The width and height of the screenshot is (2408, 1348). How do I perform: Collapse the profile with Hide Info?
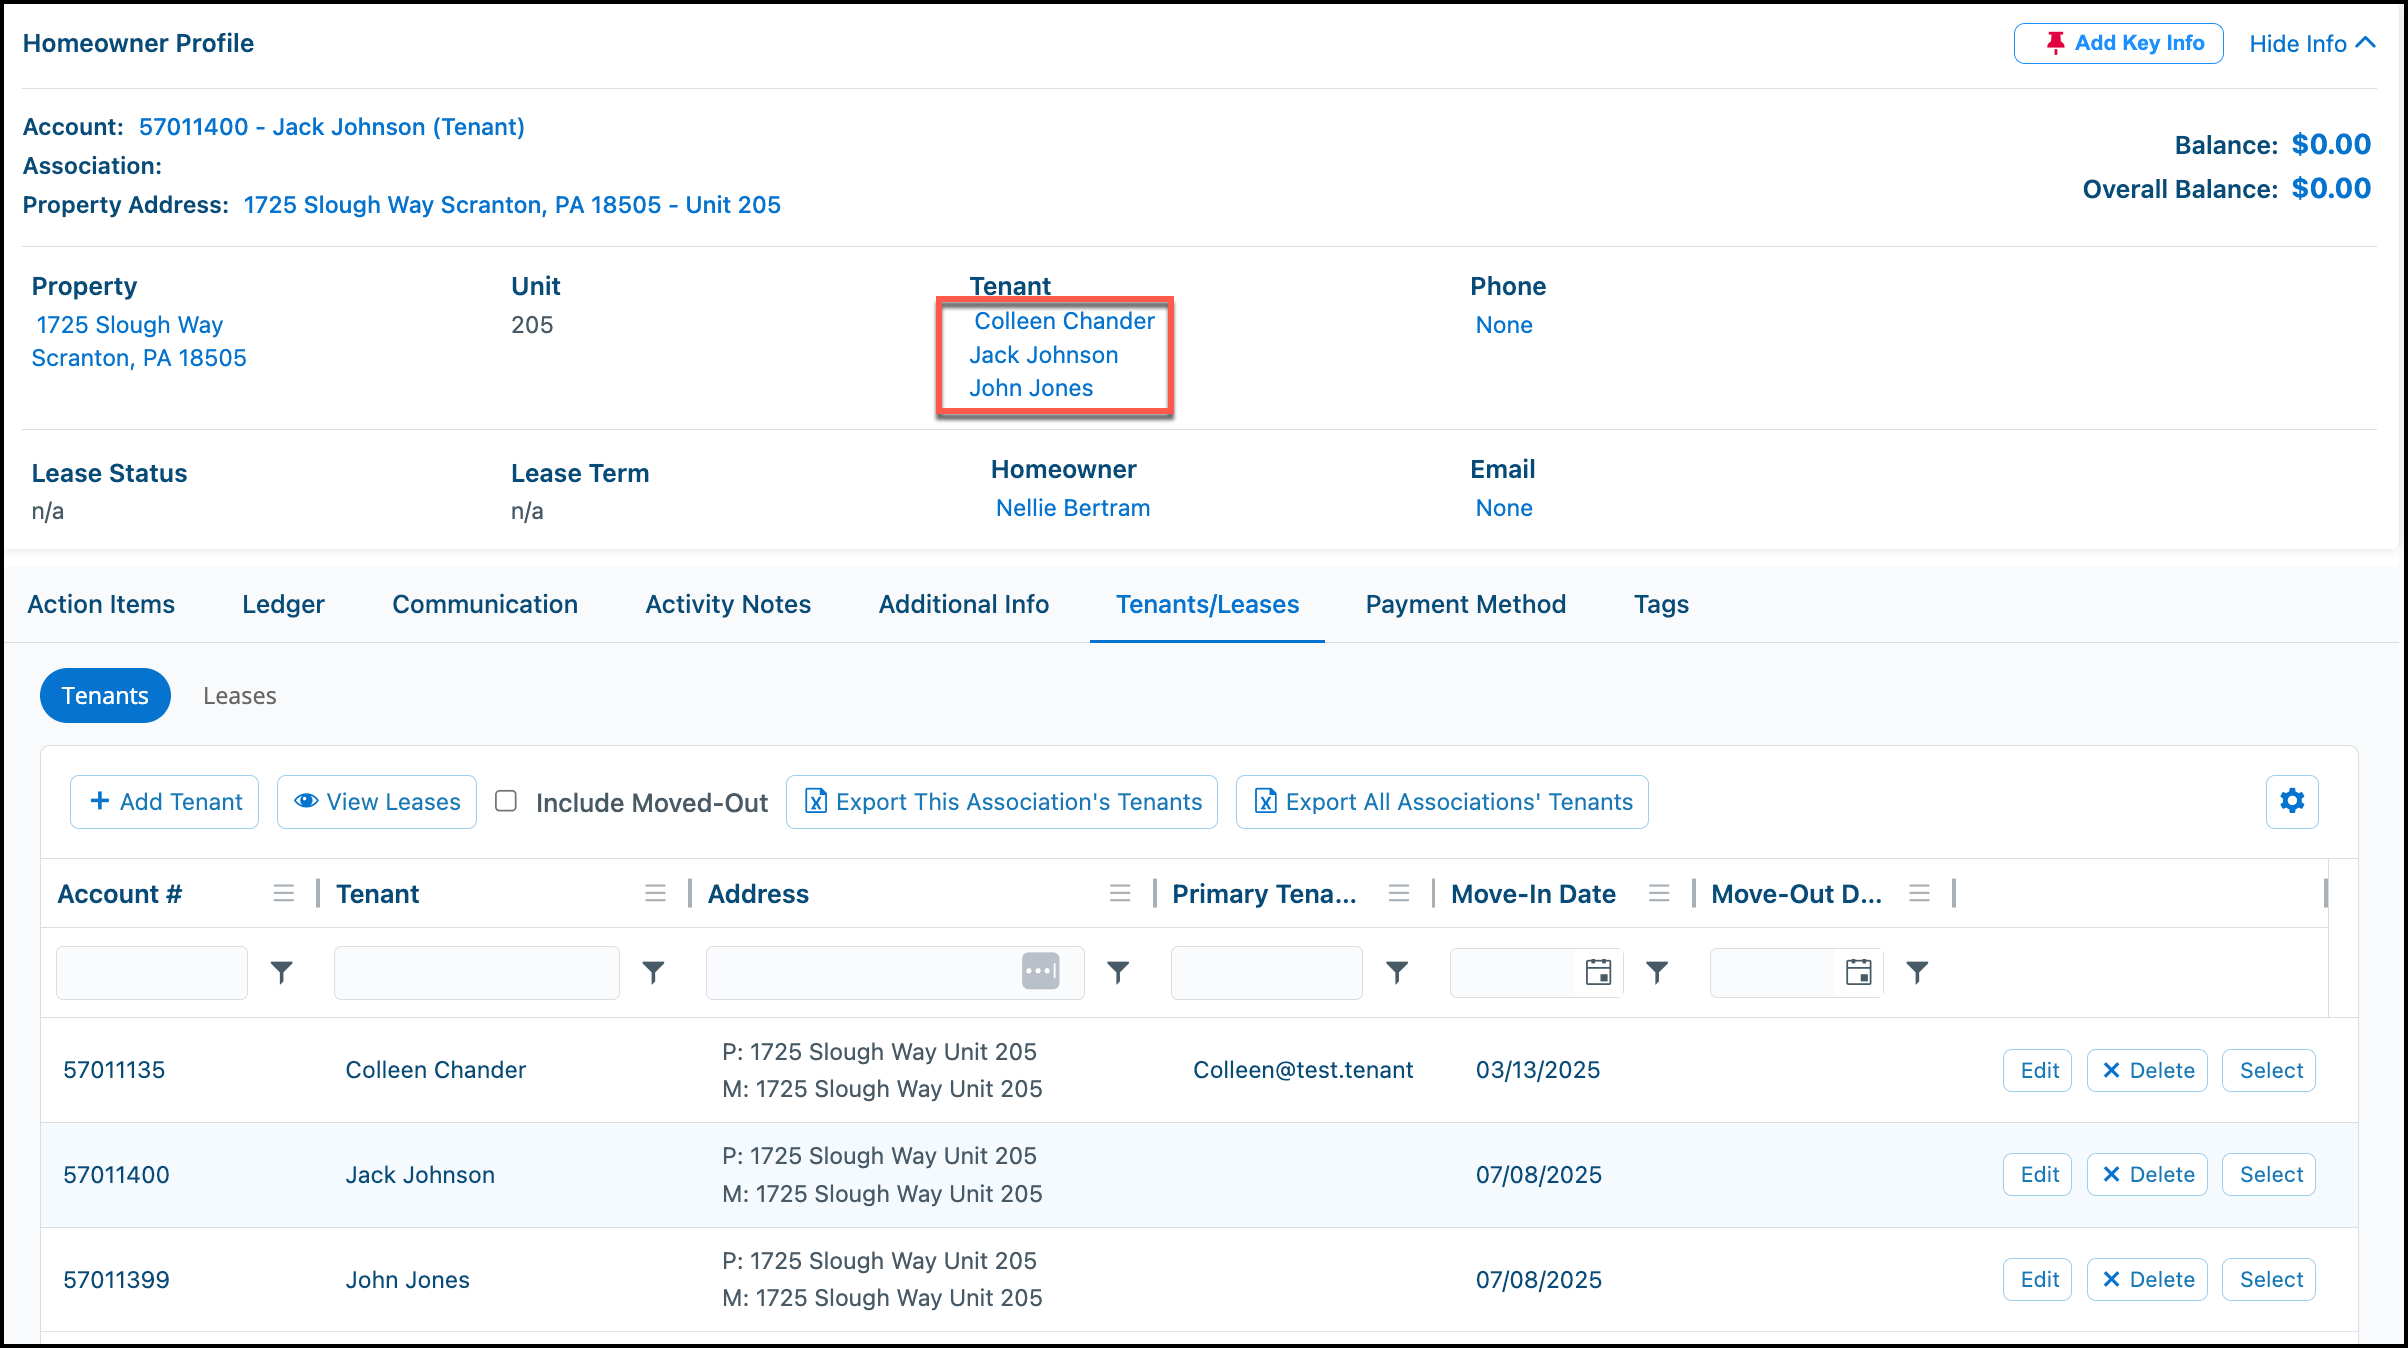2311,43
